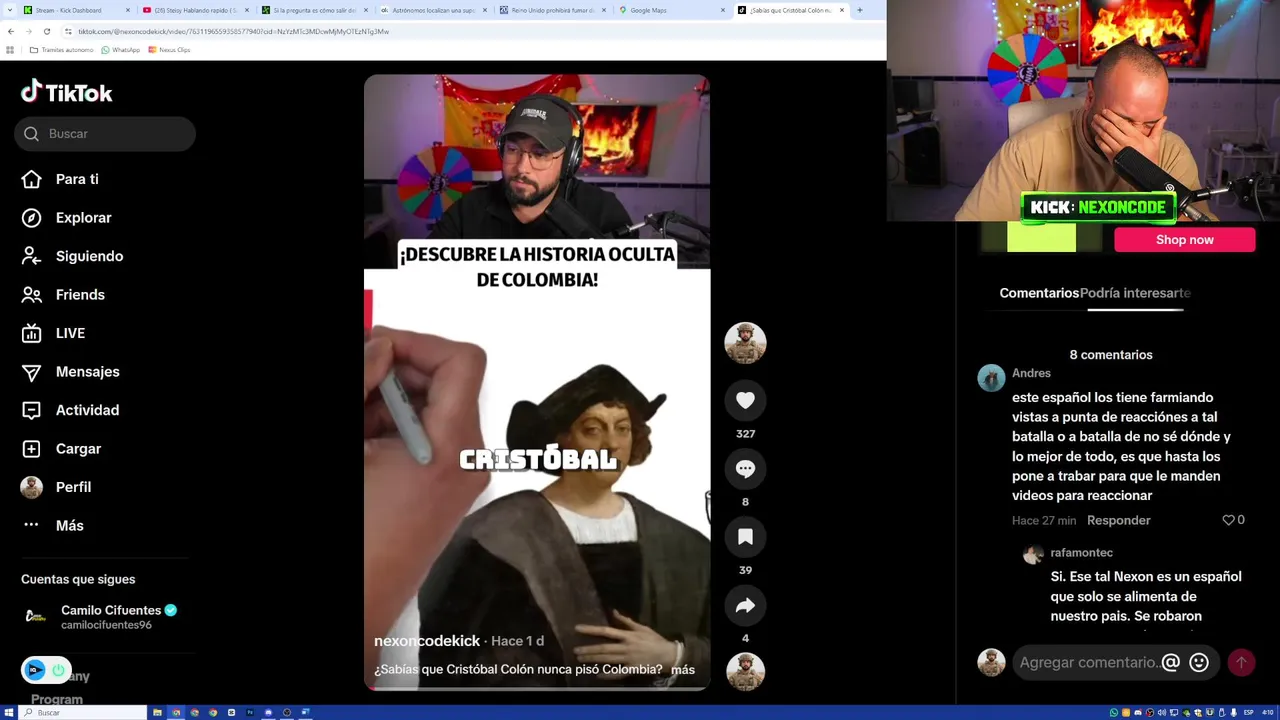The image size is (1280, 720).
Task: Click 8 comentarios heading
Action: tap(1111, 355)
